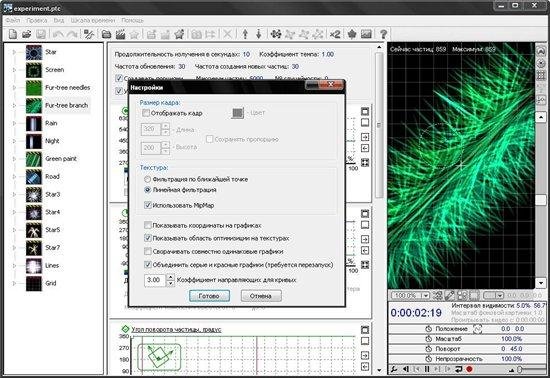This screenshot has width=550, height=378.
Task: Click the loop playback icon
Action: [x=458, y=369]
